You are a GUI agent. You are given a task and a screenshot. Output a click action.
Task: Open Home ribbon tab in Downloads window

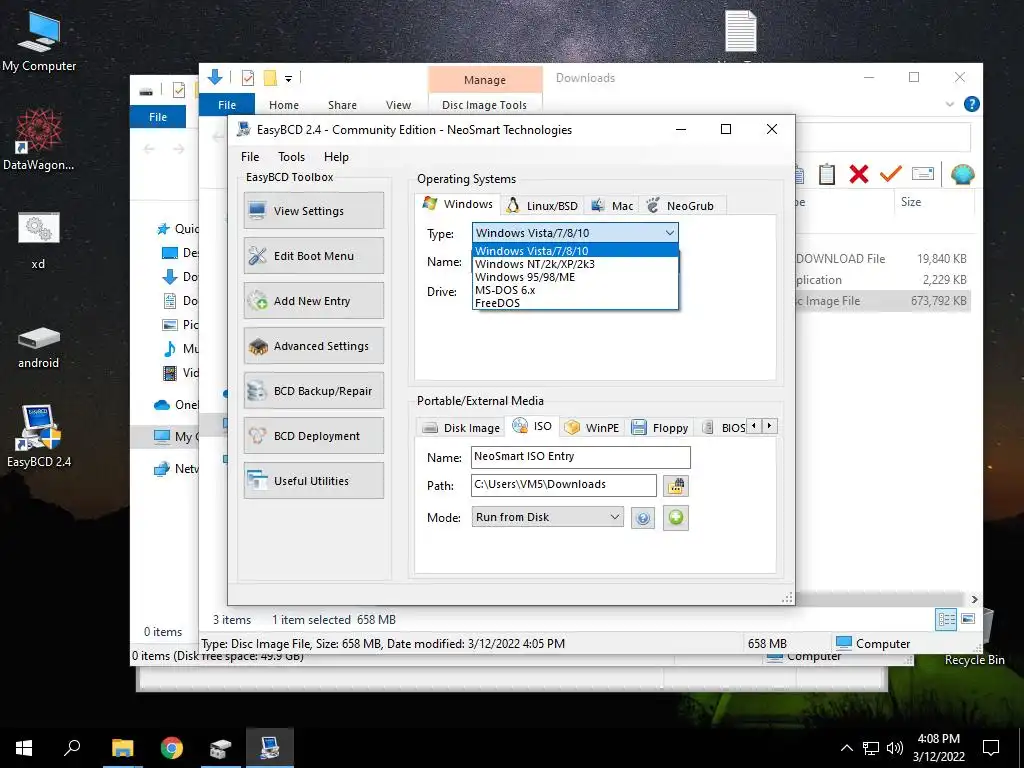[x=283, y=104]
